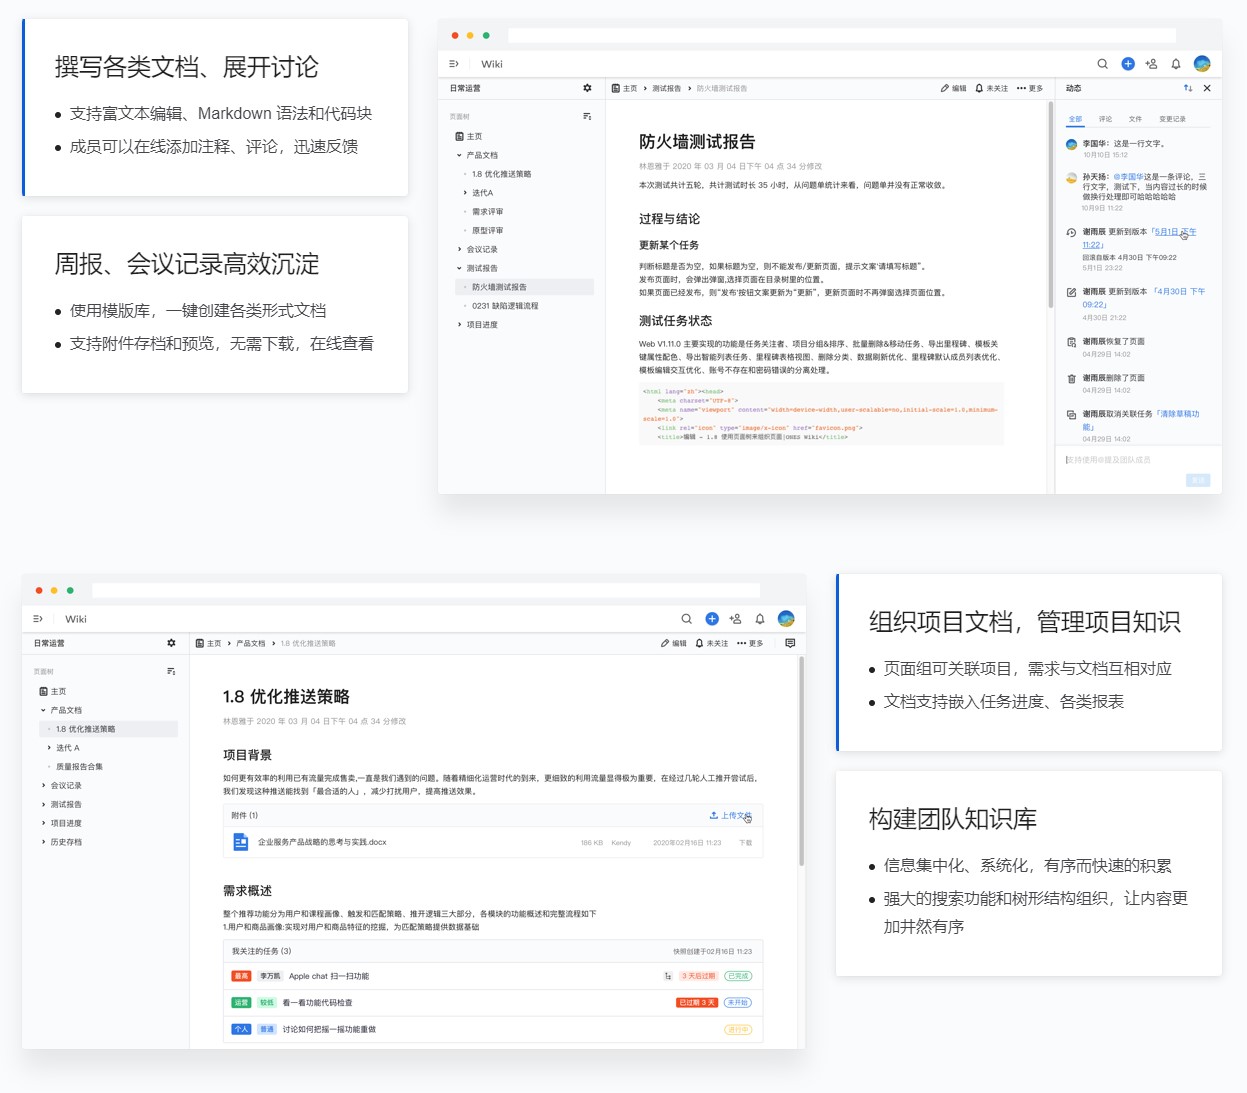Image resolution: width=1247 pixels, height=1093 pixels.
Task: Toggle 未关注 follow on 防火墙测试报告 page
Action: (991, 88)
